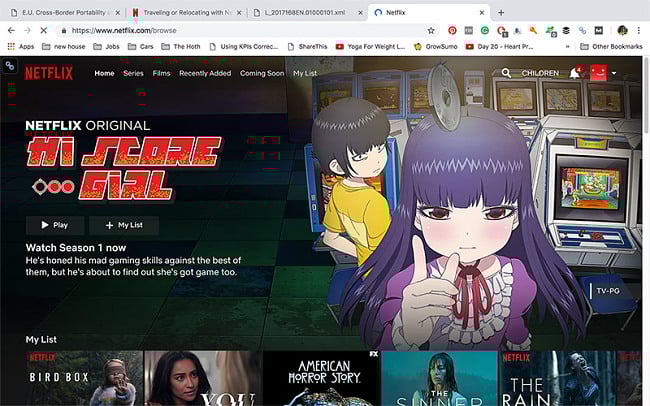Open The Hoth bookmark folder
The height and width of the screenshot is (406, 650).
[181, 46]
